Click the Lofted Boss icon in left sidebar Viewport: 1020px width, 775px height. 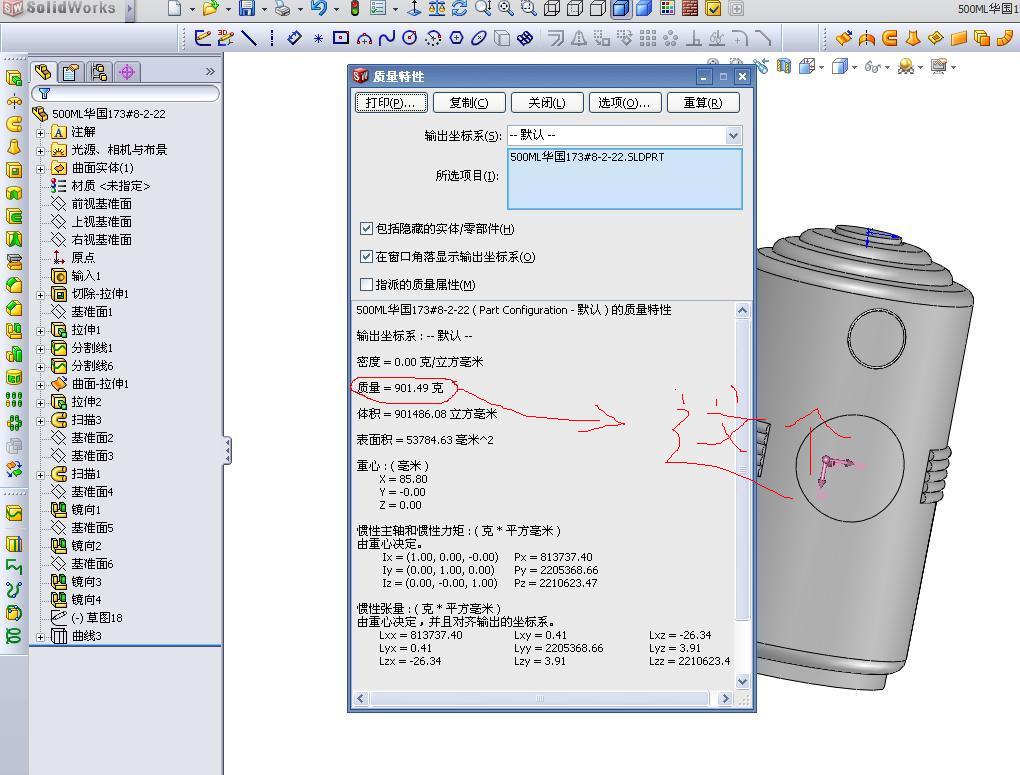point(14,147)
